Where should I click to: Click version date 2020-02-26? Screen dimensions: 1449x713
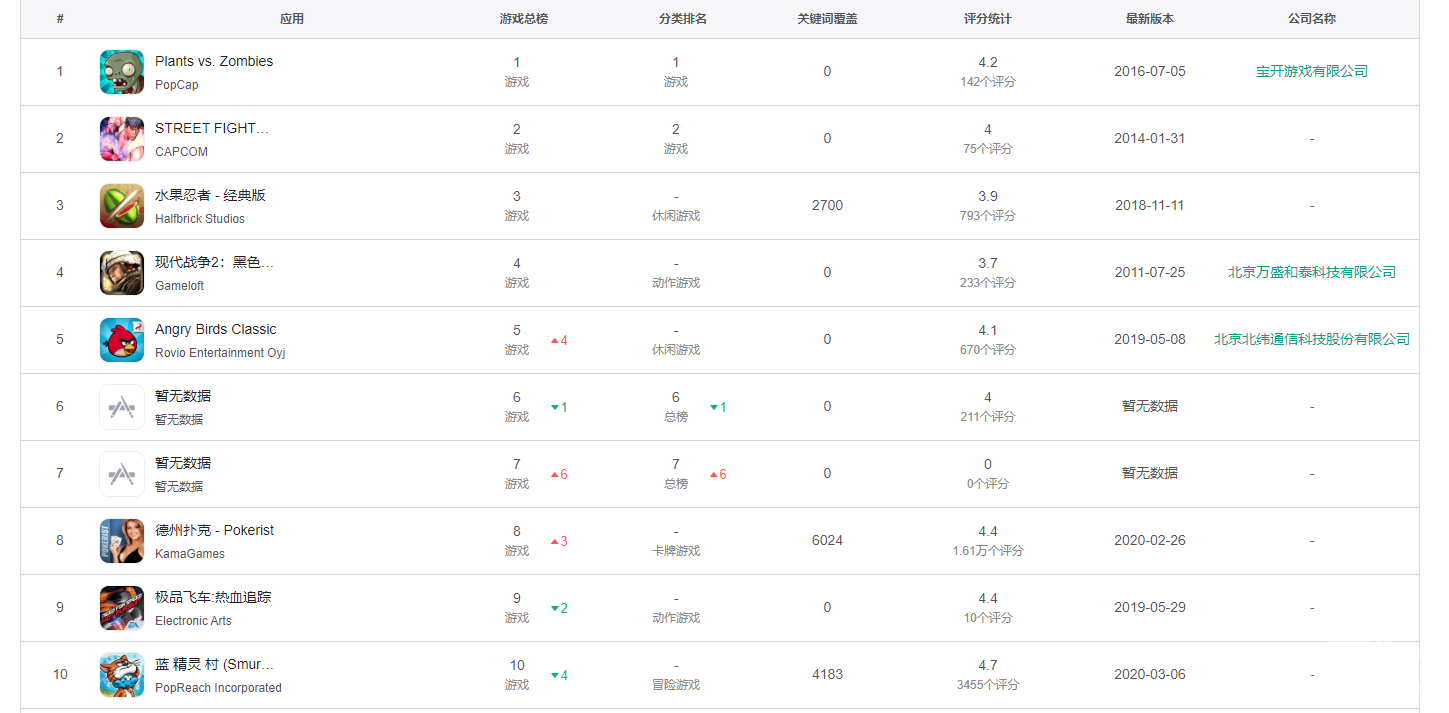(1150, 540)
